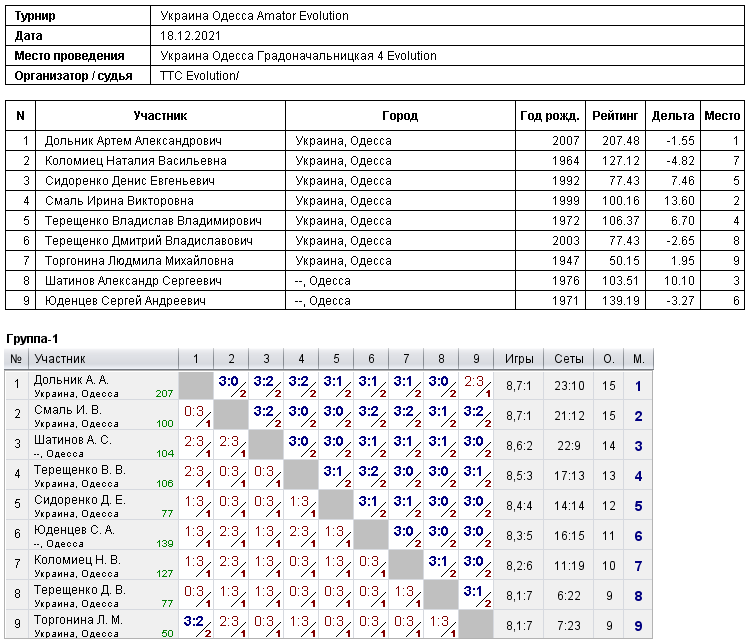Click the Место column header
Image resolution: width=750 pixels, height=644 pixels.
click(722, 116)
